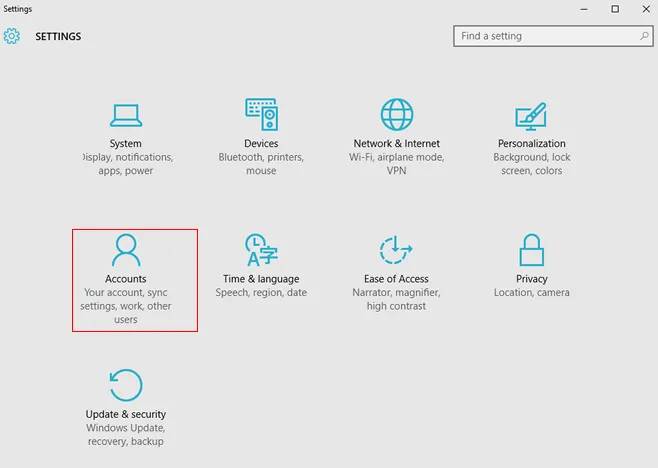Select the 'Update & security' text label
The image size is (658, 468).
point(126,414)
